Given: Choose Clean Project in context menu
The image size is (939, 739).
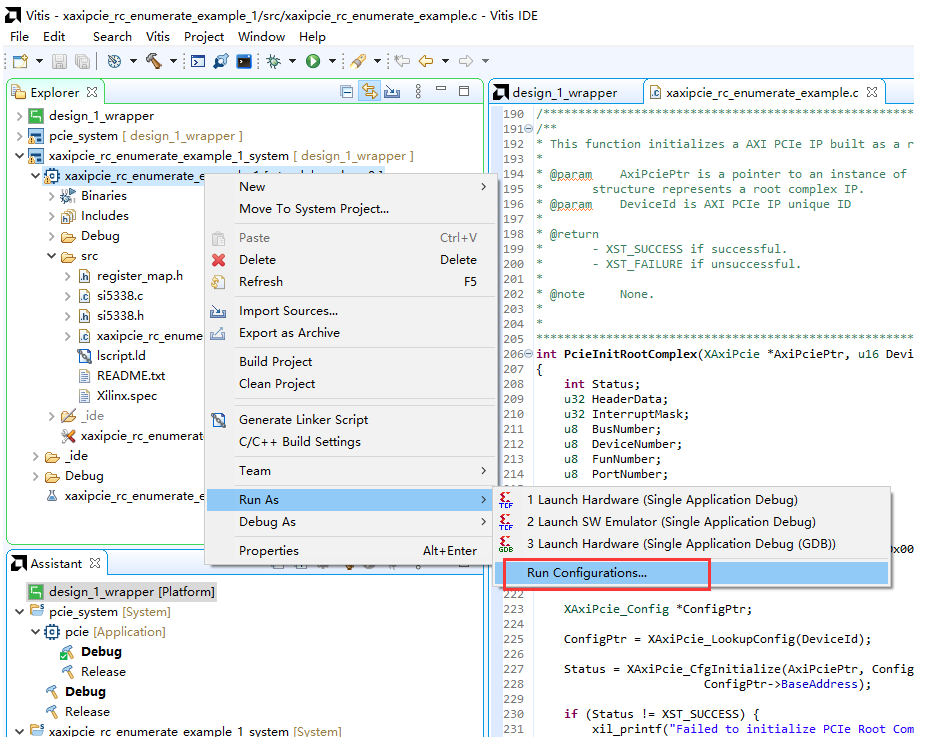Looking at the screenshot, I should pyautogui.click(x=352, y=384).
